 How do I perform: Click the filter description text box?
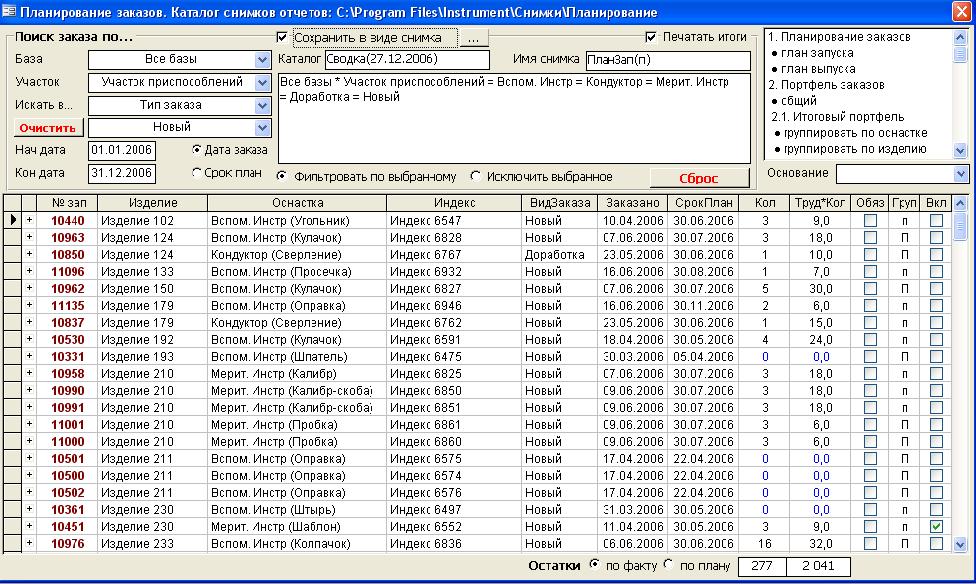click(514, 118)
